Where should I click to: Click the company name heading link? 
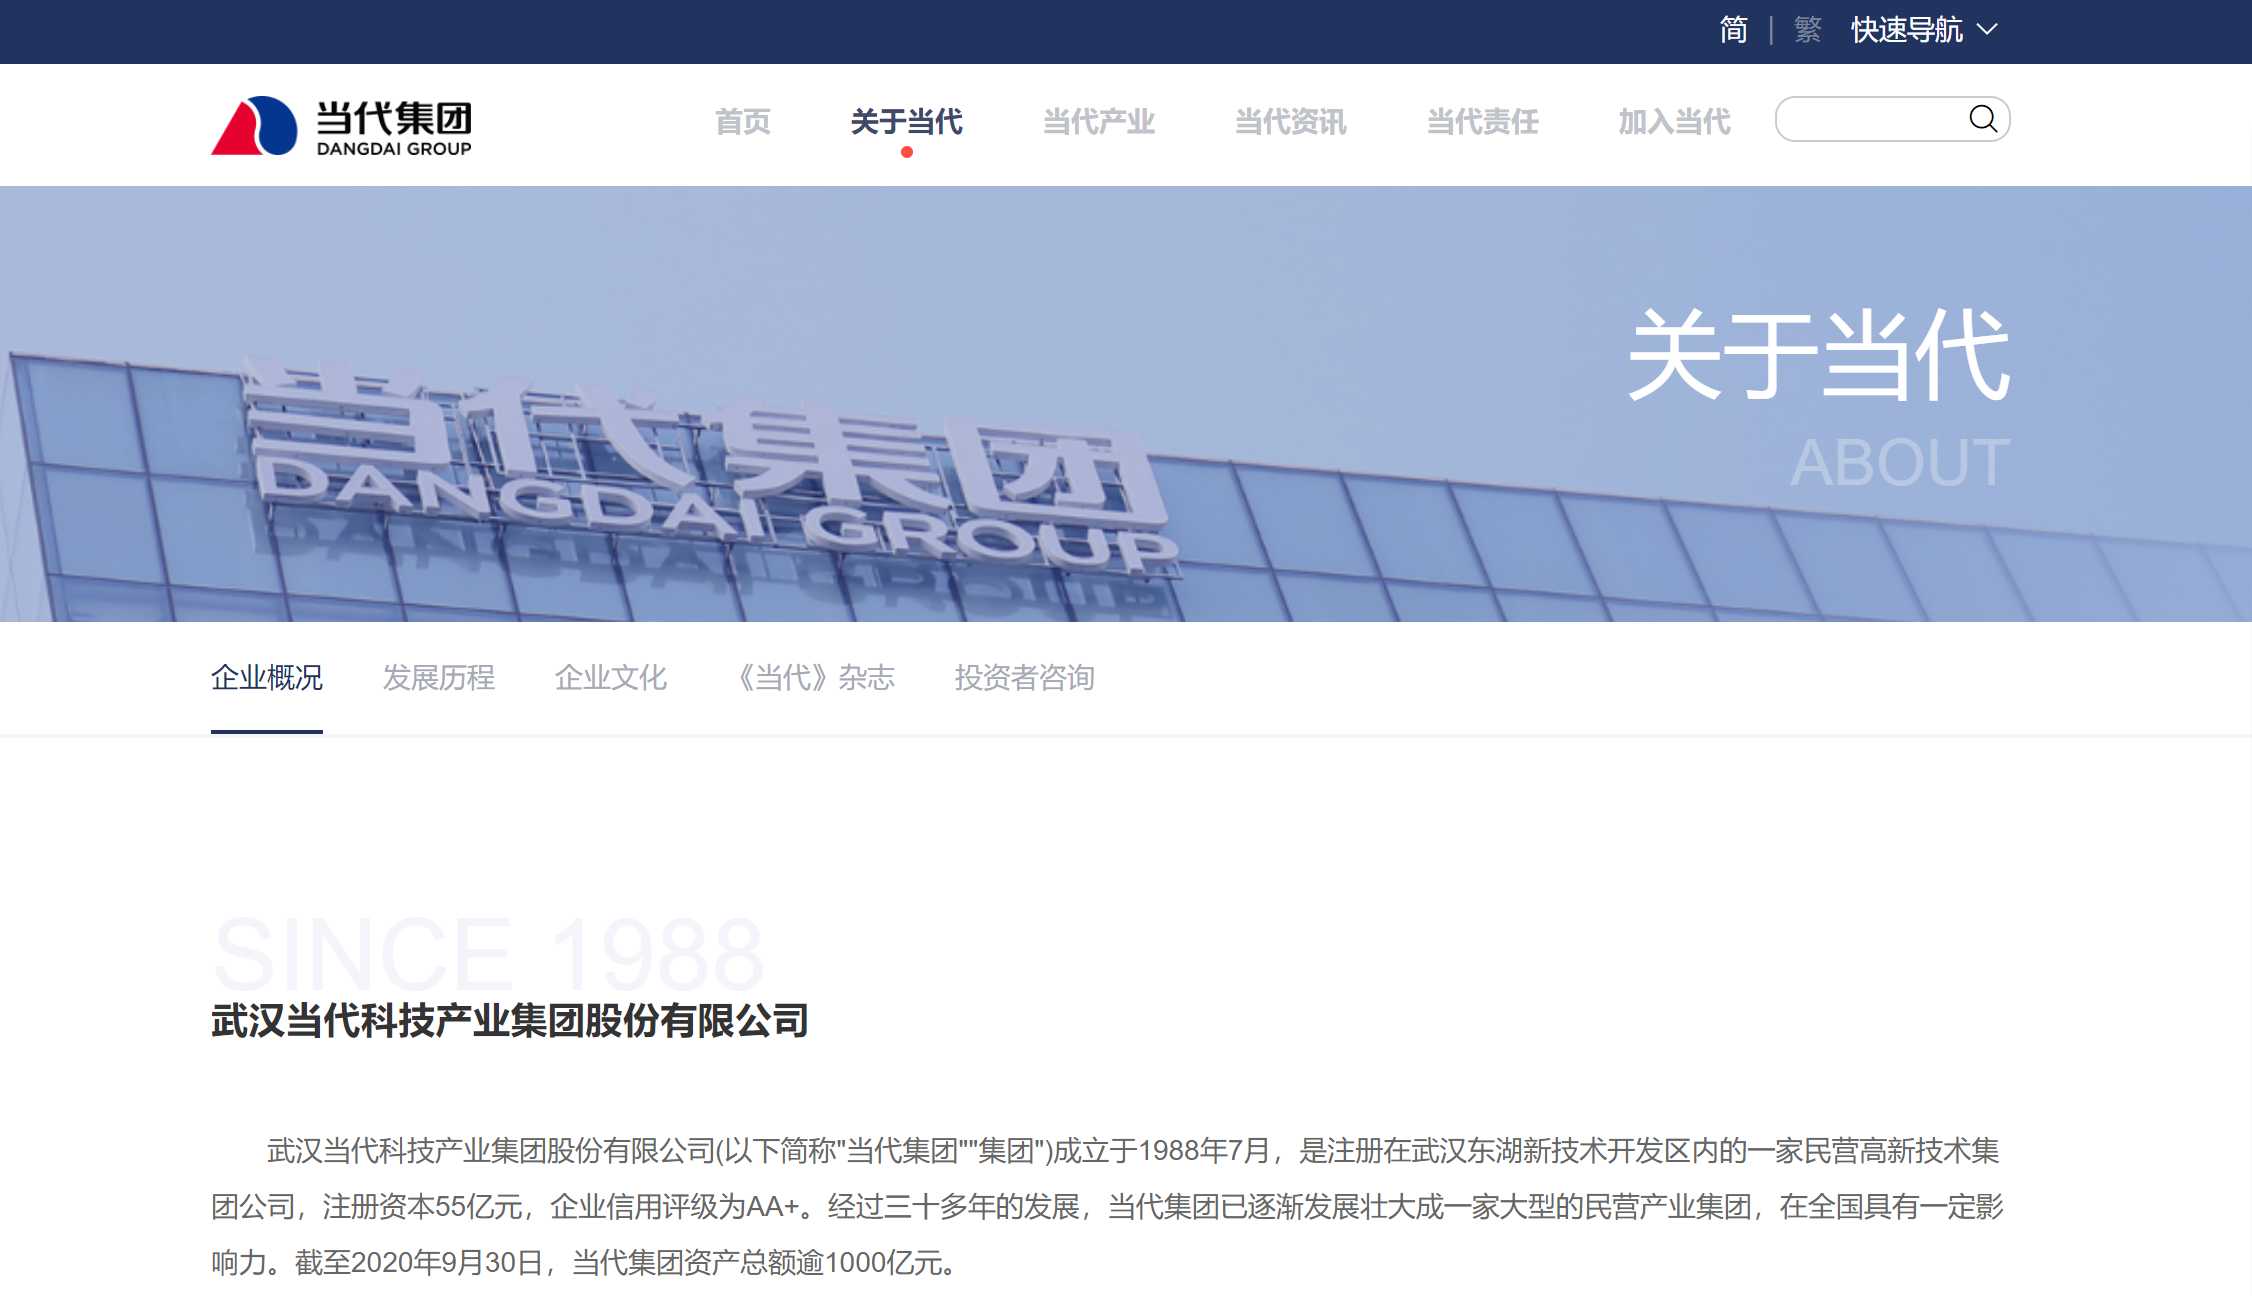(x=509, y=1023)
